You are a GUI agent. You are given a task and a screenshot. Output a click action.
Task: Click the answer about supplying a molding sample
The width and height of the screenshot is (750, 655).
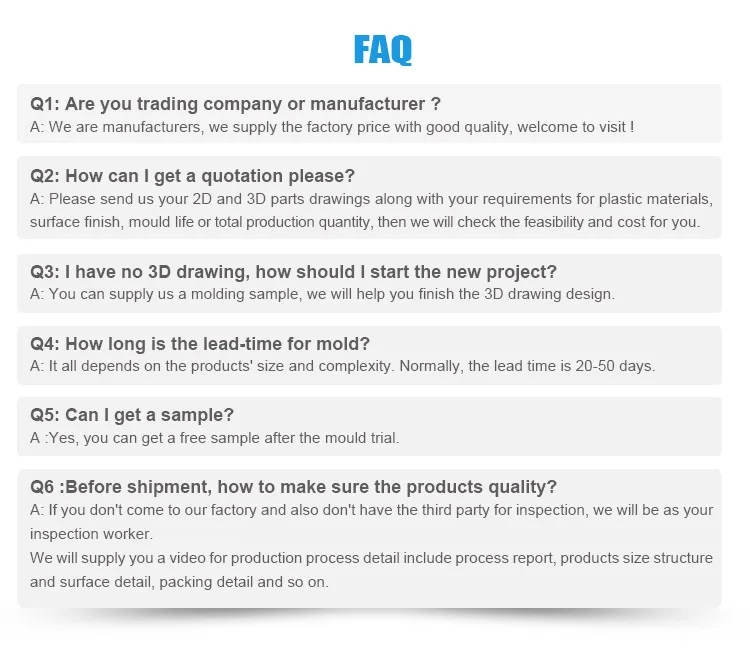pos(322,294)
